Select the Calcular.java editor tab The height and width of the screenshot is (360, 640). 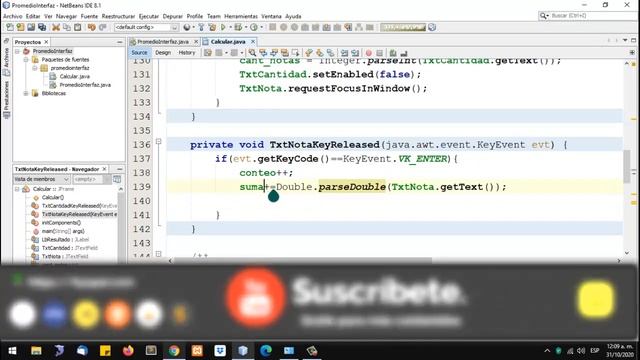228,42
